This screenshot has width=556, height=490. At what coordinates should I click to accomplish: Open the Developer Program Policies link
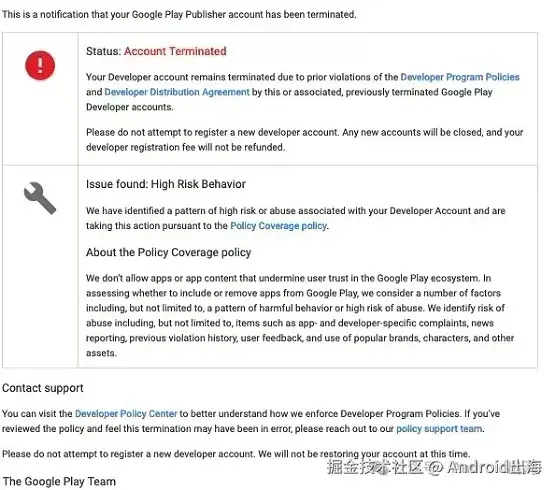point(460,77)
